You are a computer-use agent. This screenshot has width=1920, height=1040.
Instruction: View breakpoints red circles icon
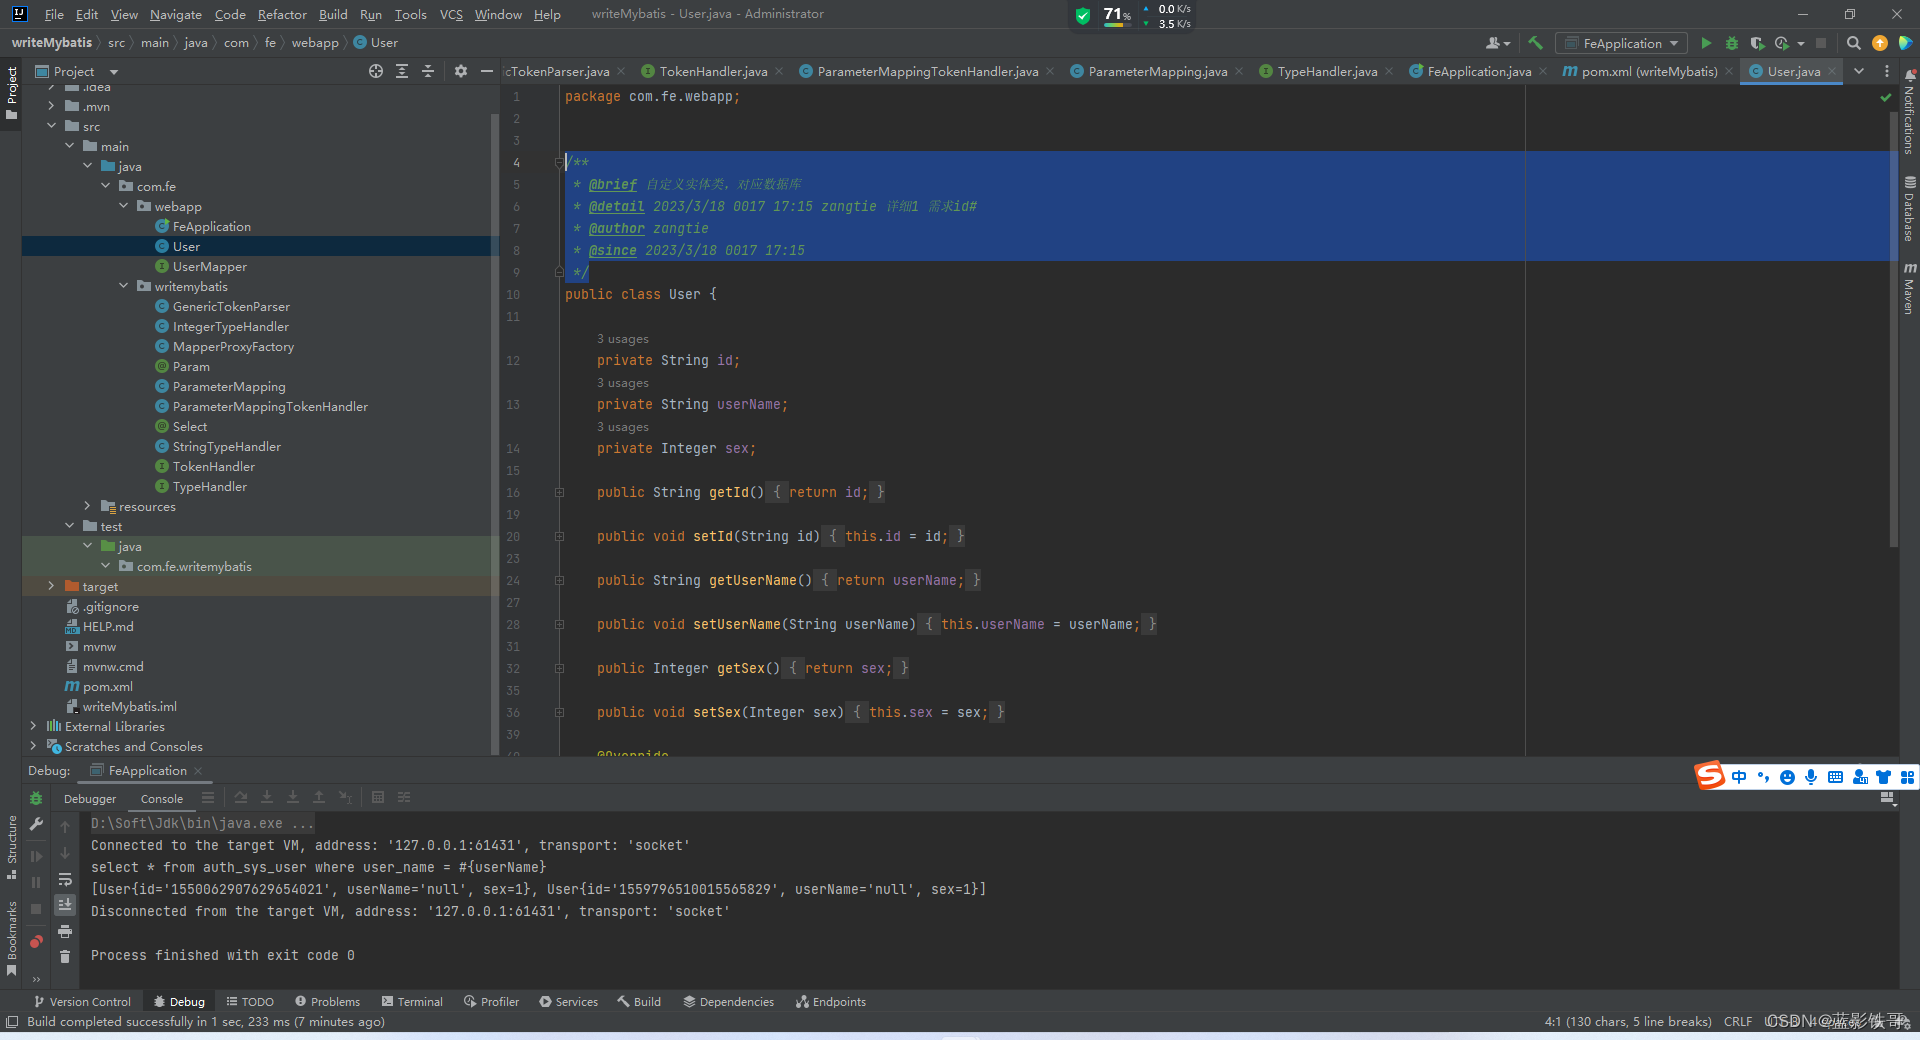[x=36, y=942]
